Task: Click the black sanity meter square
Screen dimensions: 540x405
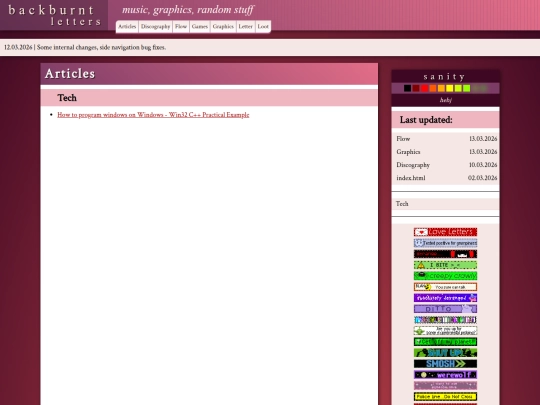Action: click(x=407, y=88)
